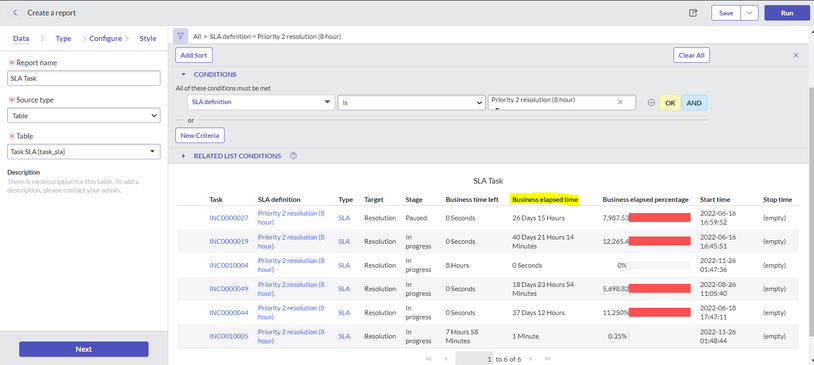
Task: Click the Business time left column header
Action: point(472,199)
